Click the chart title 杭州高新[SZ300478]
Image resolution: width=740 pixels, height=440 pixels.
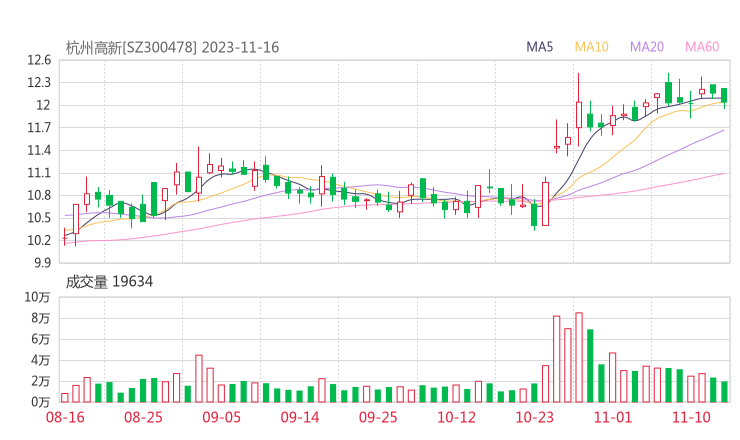coord(132,47)
